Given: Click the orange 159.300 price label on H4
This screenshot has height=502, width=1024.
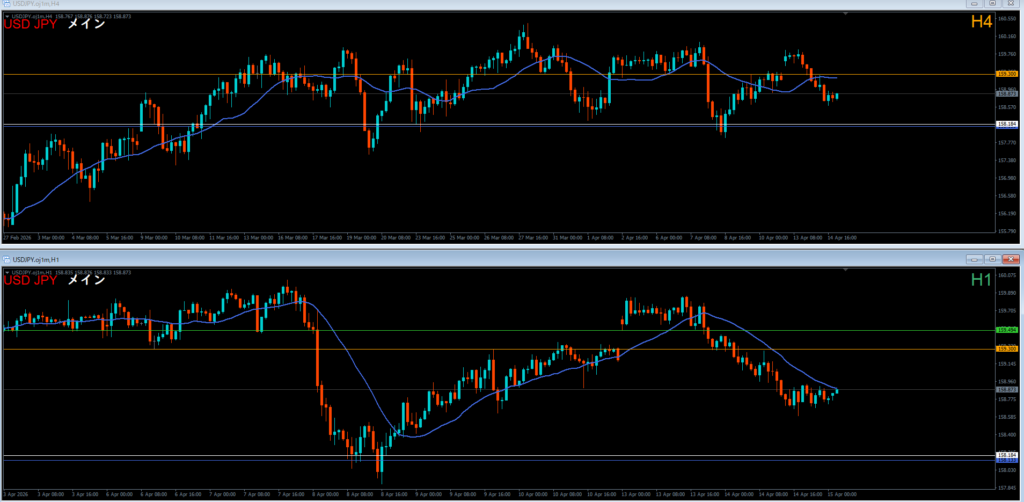Looking at the screenshot, I should [1007, 74].
